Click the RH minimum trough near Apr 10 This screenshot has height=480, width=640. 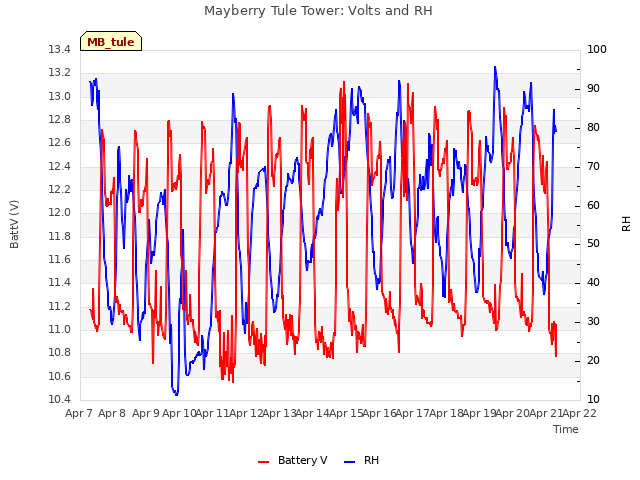pyautogui.click(x=176, y=394)
